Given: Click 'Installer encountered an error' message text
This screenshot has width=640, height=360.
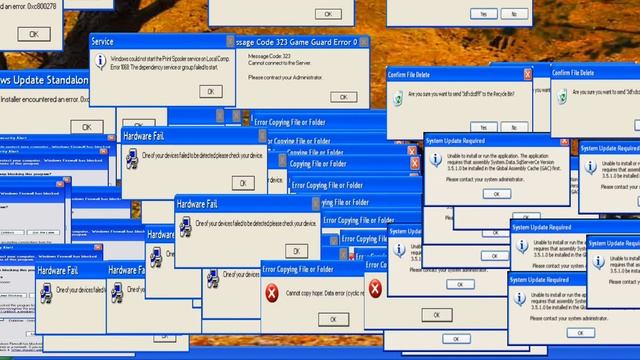Looking at the screenshot, I should 44,100.
